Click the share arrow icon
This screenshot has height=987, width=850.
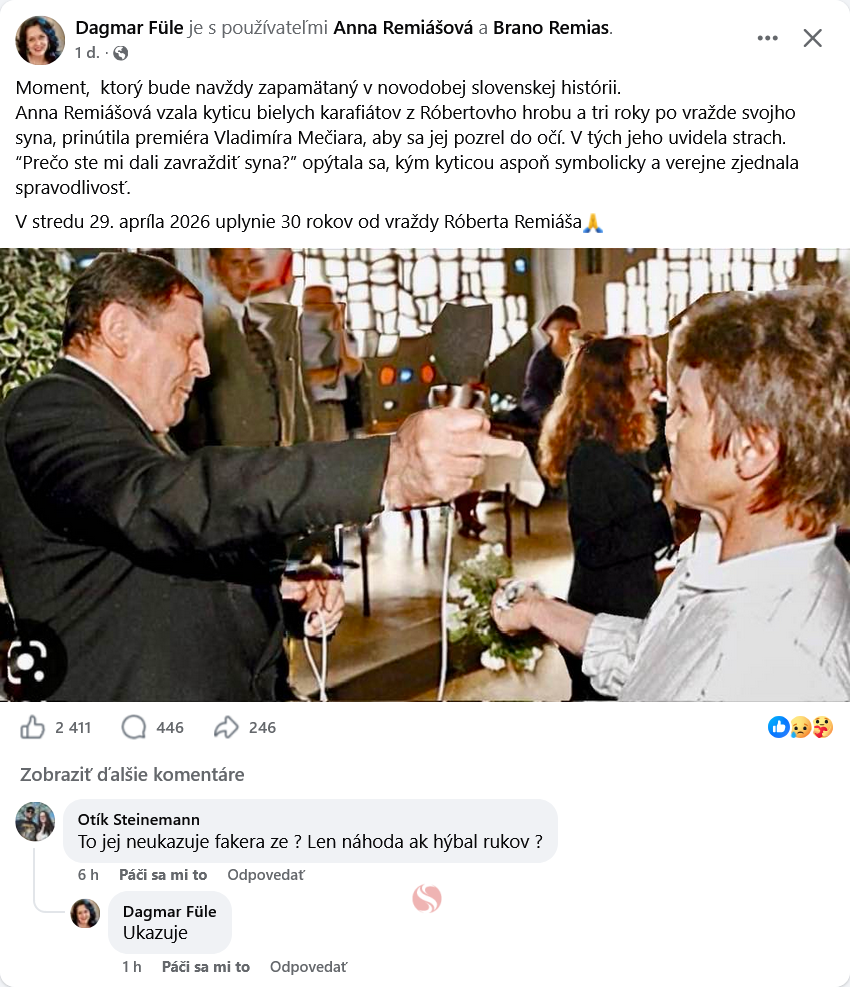point(226,727)
